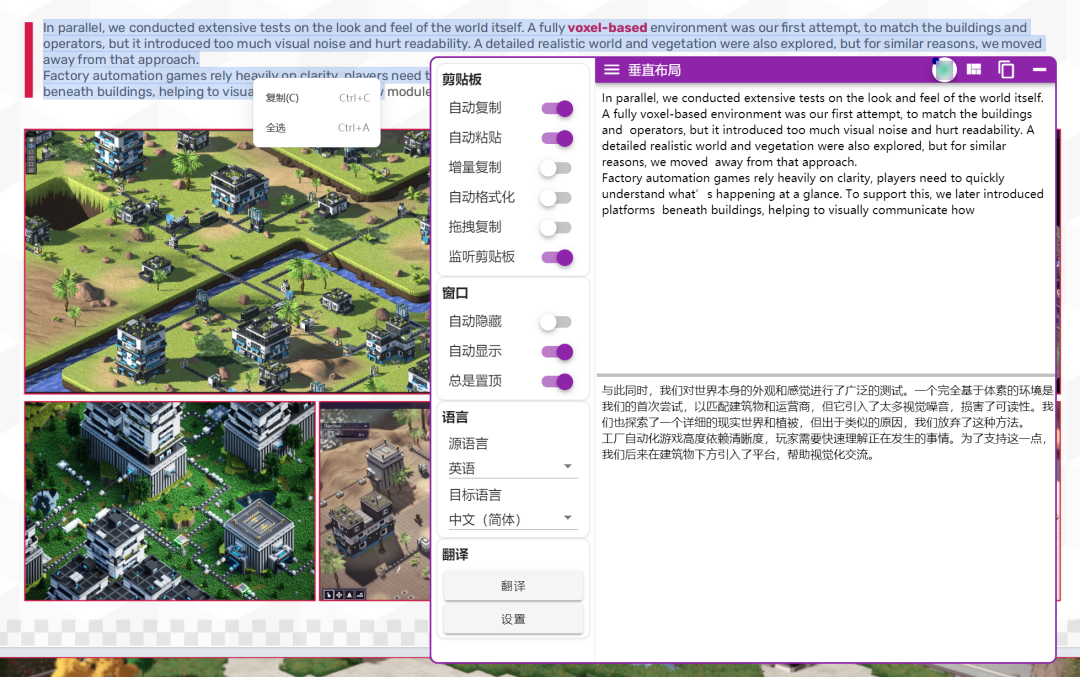This screenshot has width=1080, height=677.
Task: Turn off the 总是置顶 switch
Action: tap(557, 381)
